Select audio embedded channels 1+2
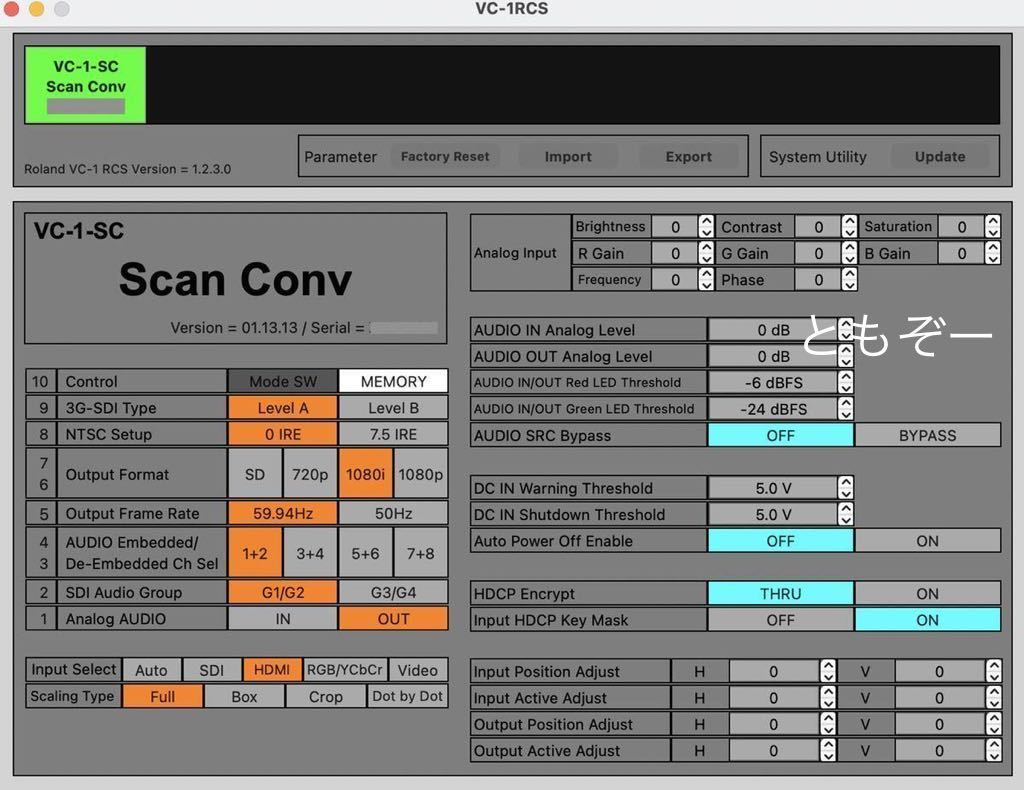This screenshot has width=1024, height=790. 255,553
